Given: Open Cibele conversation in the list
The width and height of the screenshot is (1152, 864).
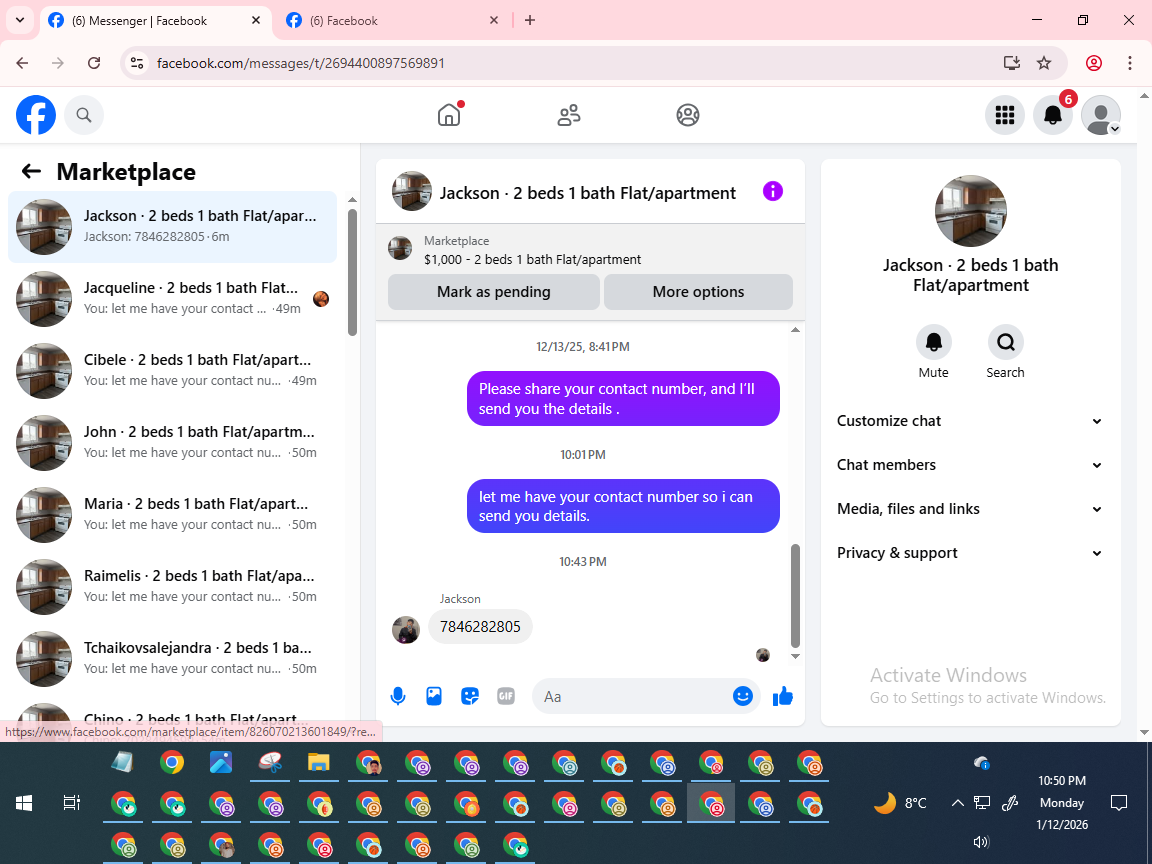Looking at the screenshot, I should [173, 370].
